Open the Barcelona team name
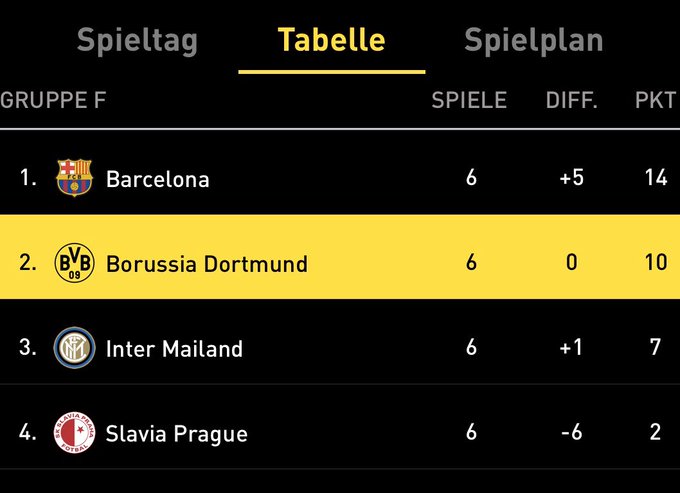This screenshot has height=493, width=680. [x=158, y=179]
